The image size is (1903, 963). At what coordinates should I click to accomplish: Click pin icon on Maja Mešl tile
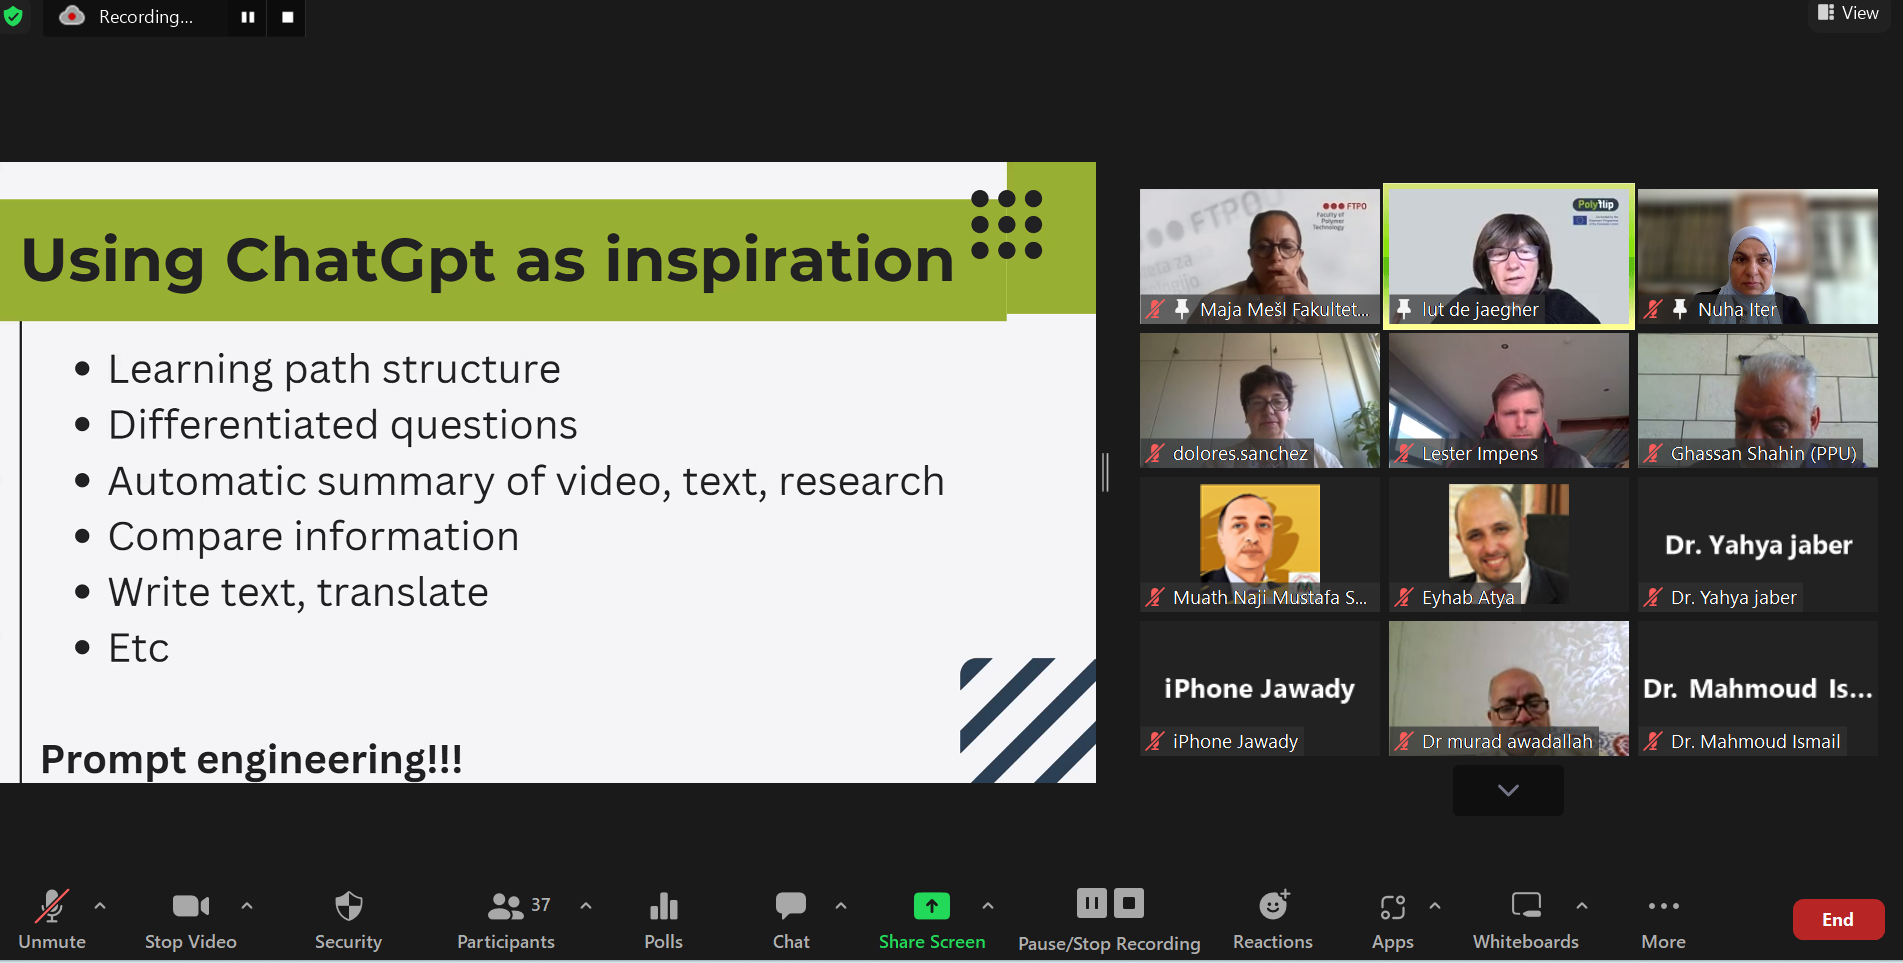click(1182, 309)
